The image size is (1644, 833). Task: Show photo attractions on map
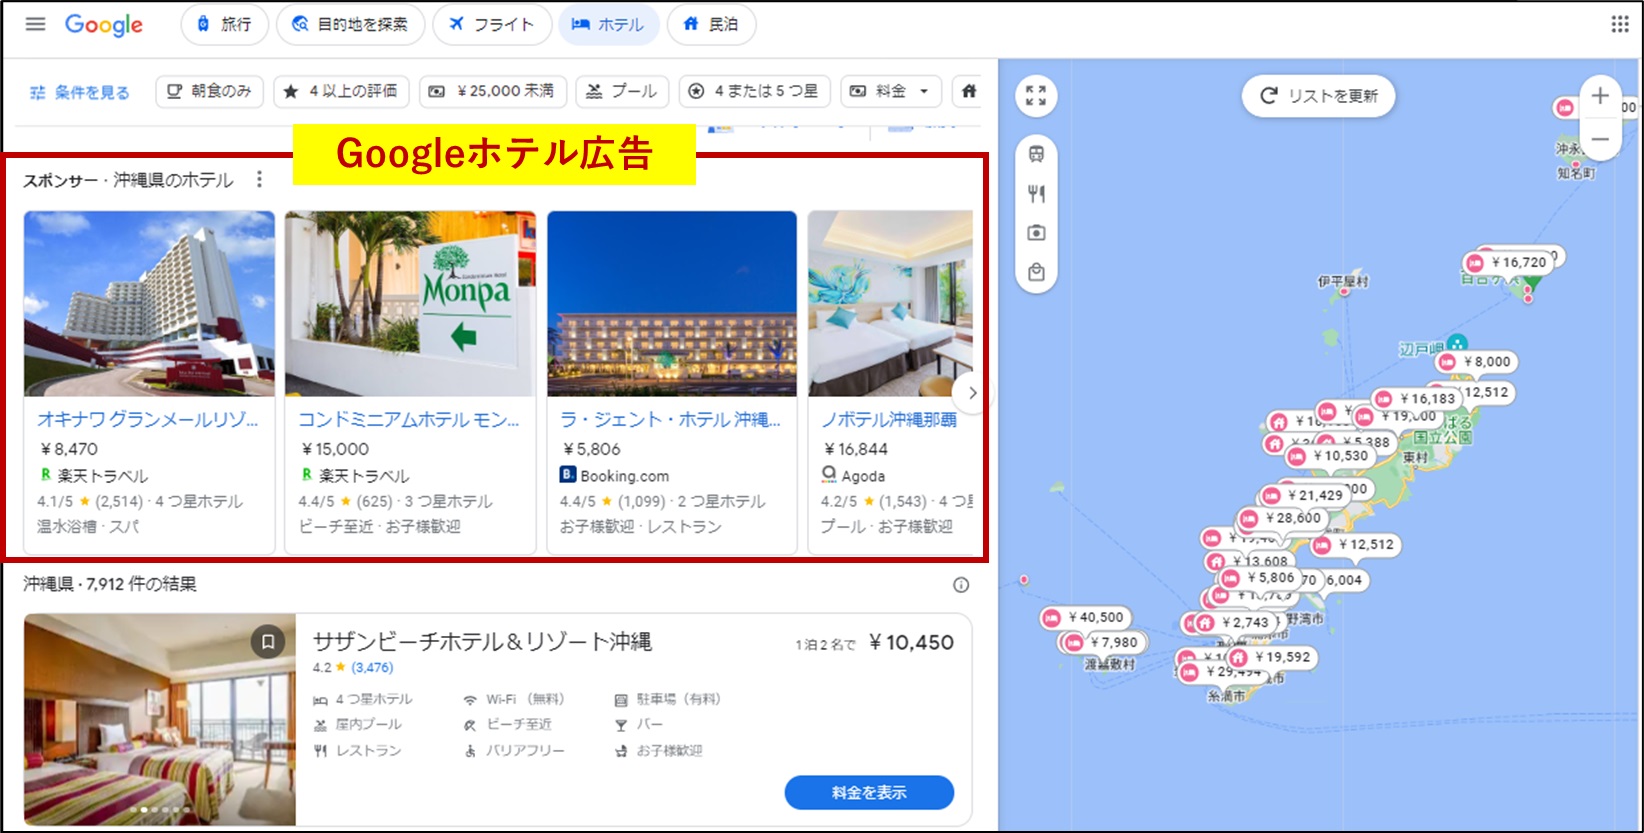coord(1036,233)
